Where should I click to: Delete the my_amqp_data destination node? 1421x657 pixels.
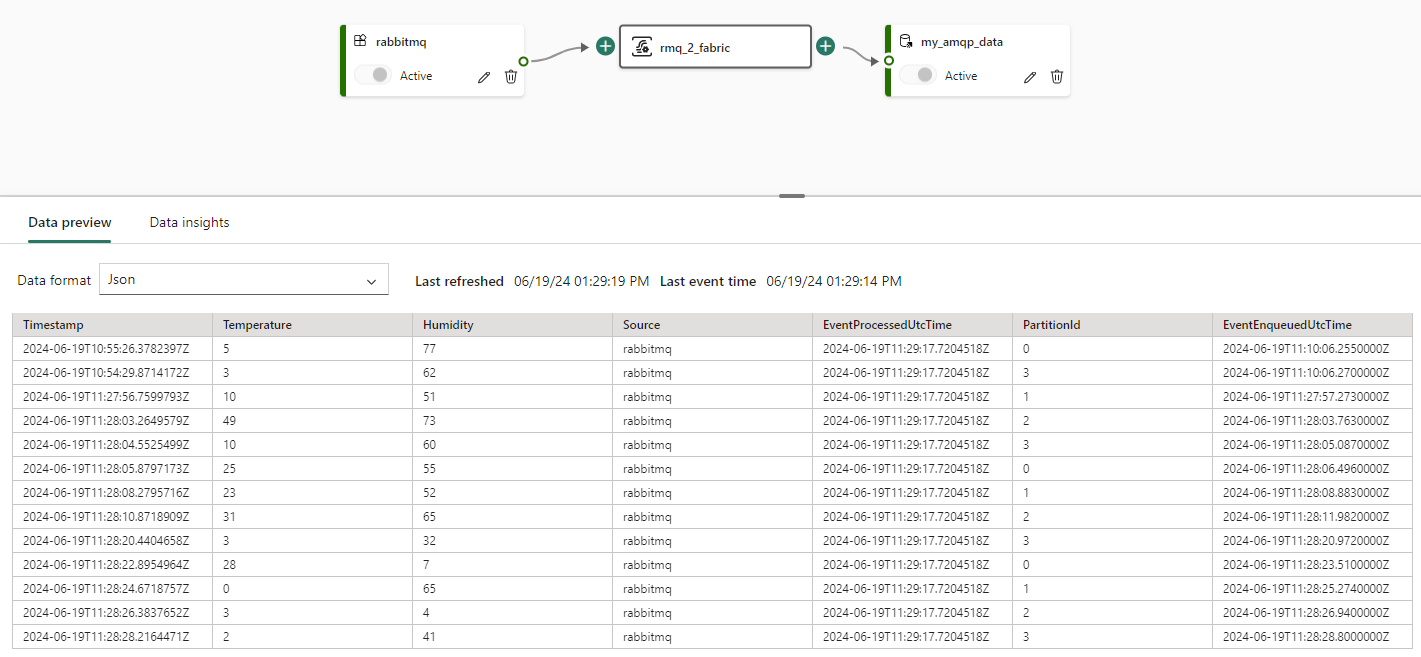1057,77
